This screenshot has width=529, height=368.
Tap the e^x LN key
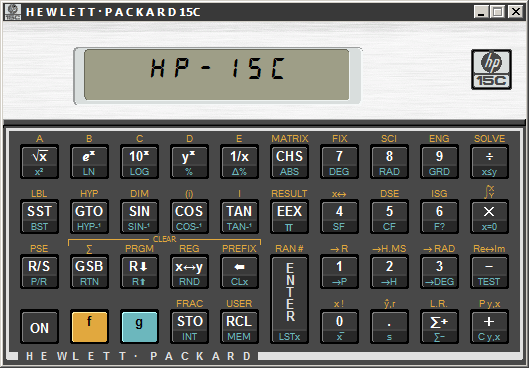click(89, 162)
